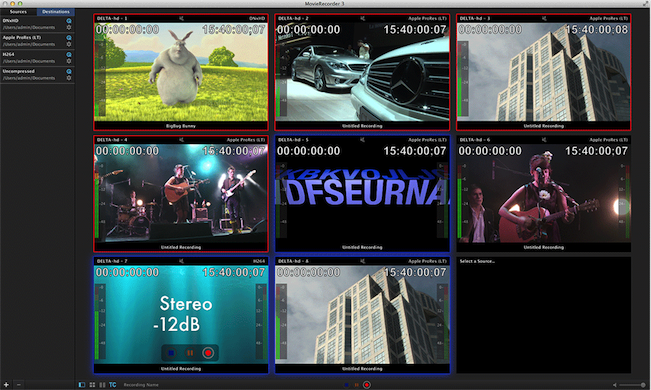Stop recording in DELTA-hd 7 overlay

pyautogui.click(x=171, y=353)
